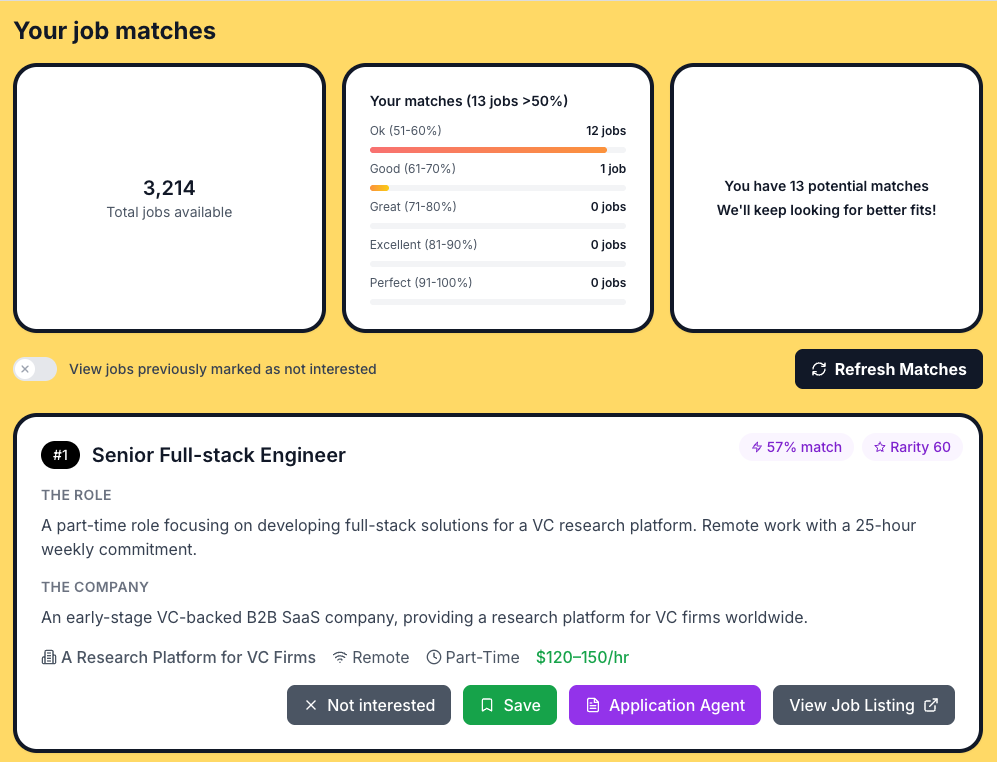Click the lightning icon in 57% match badge

coord(757,447)
